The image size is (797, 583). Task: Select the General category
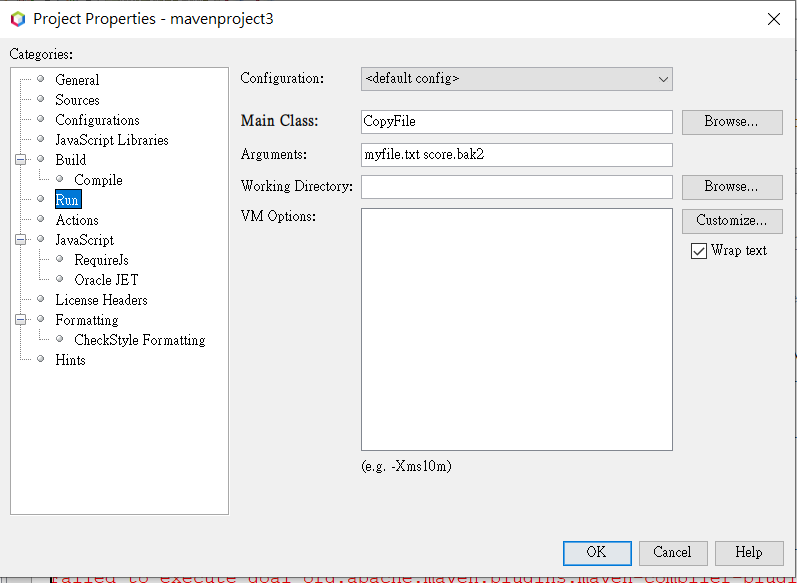pos(77,80)
